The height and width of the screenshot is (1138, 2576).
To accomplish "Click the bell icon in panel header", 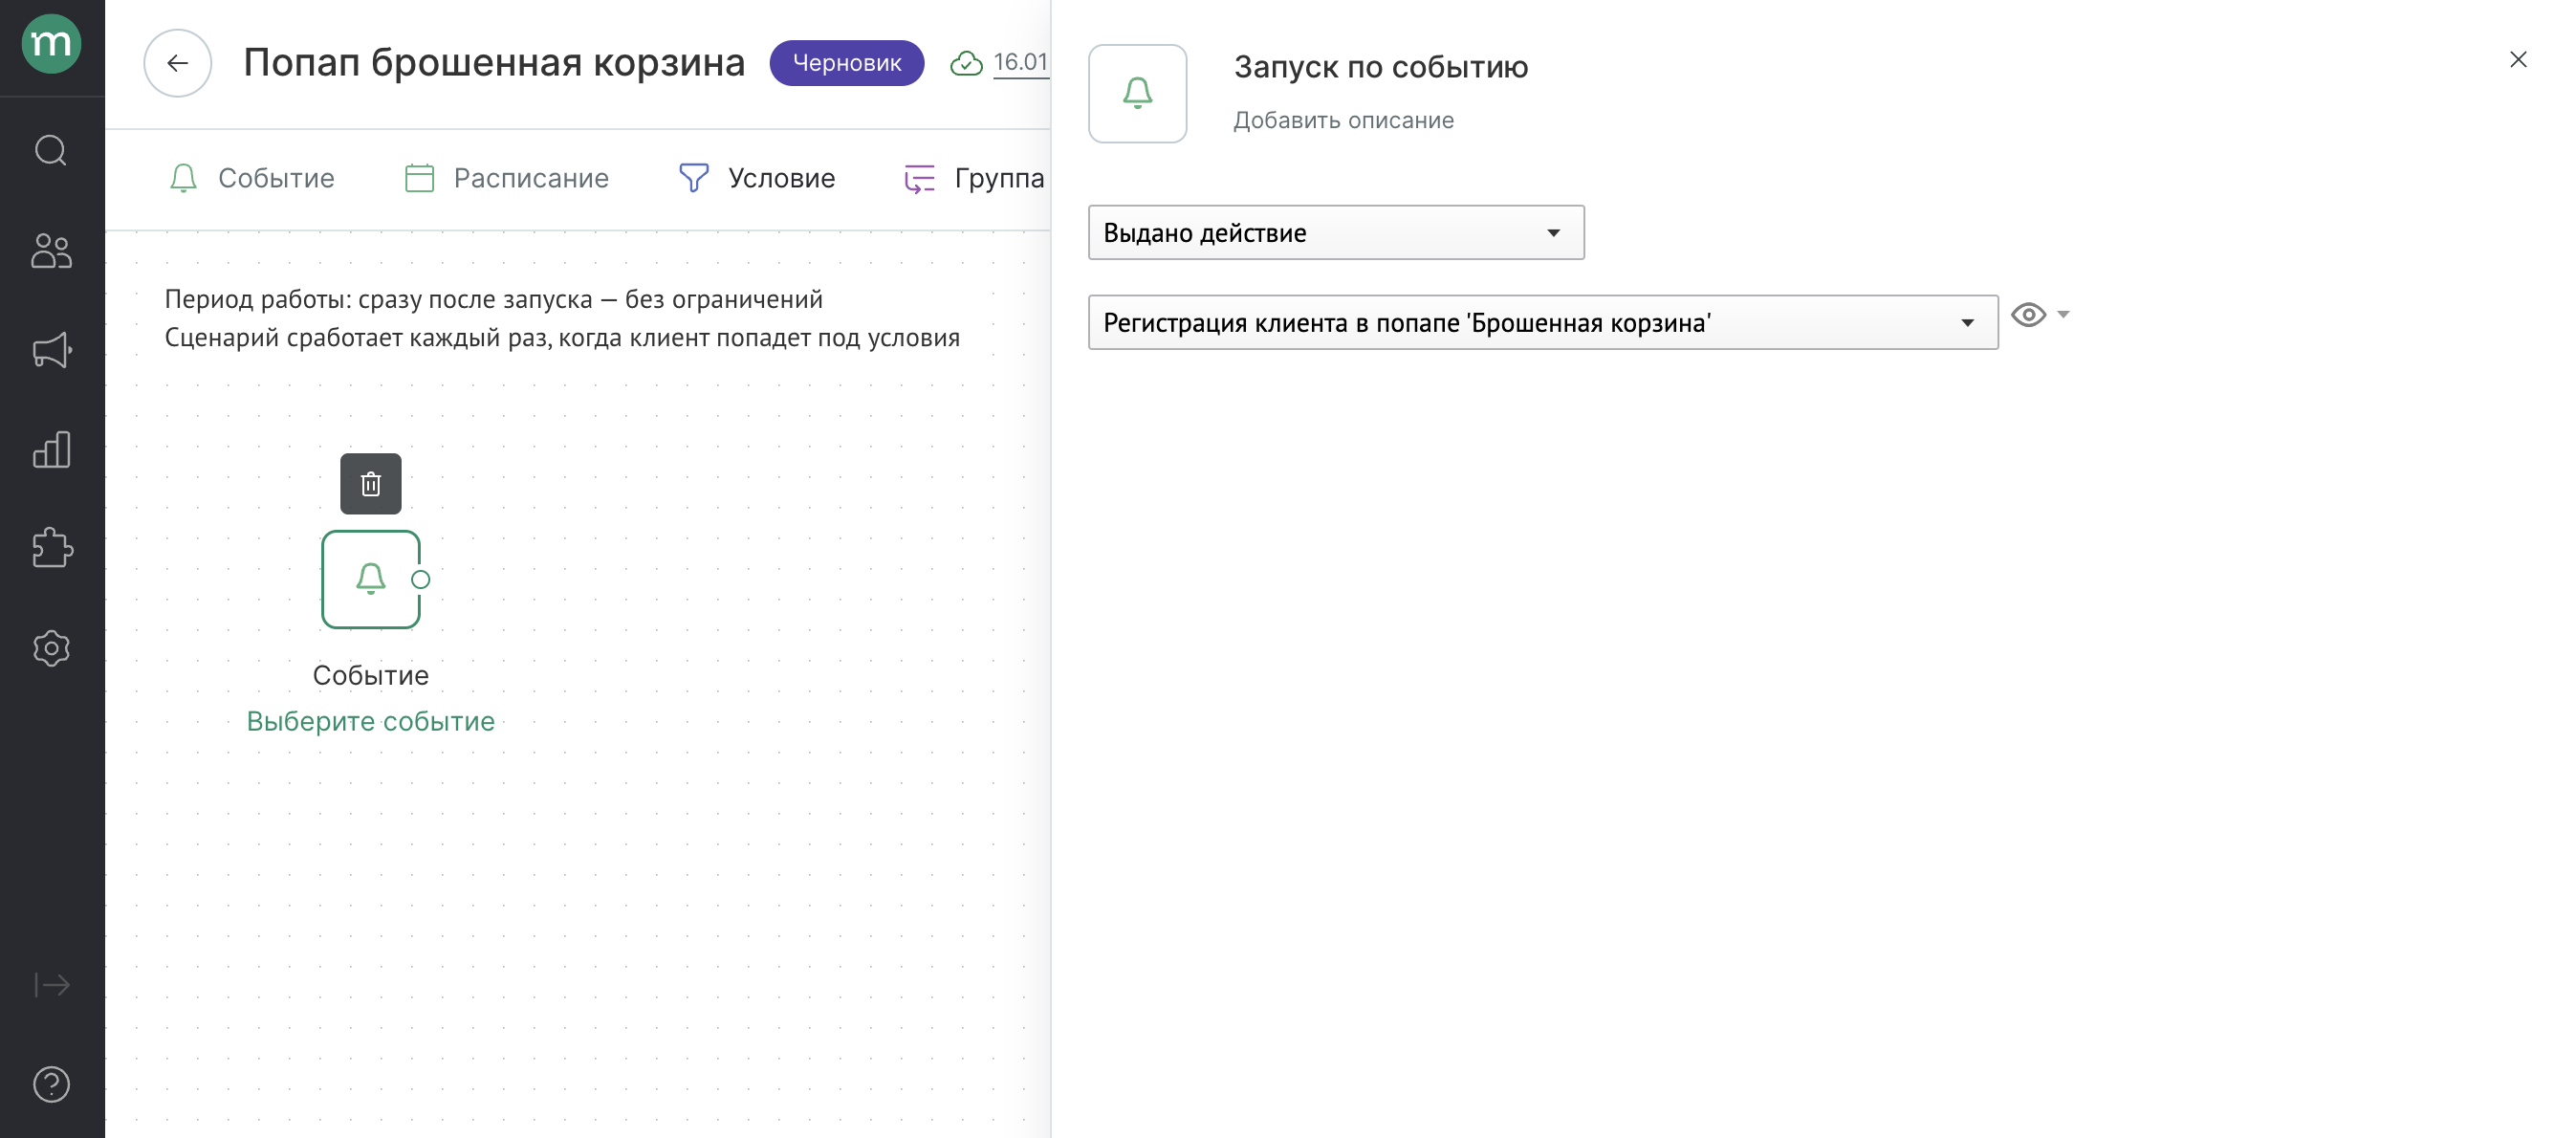I will coord(1137,93).
